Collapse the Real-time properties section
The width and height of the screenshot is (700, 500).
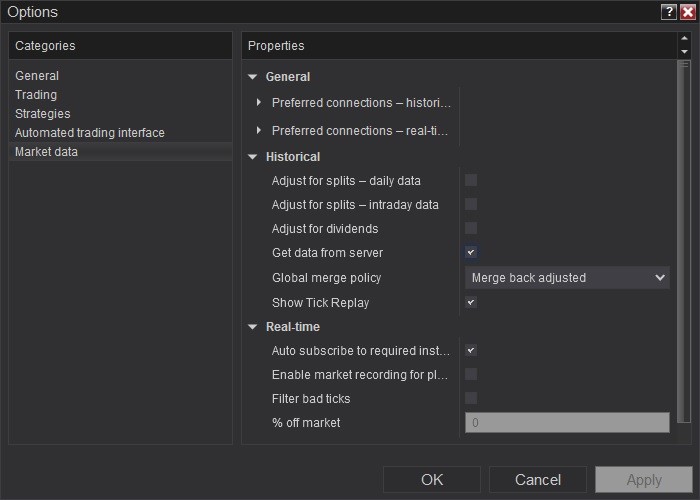[x=254, y=327]
